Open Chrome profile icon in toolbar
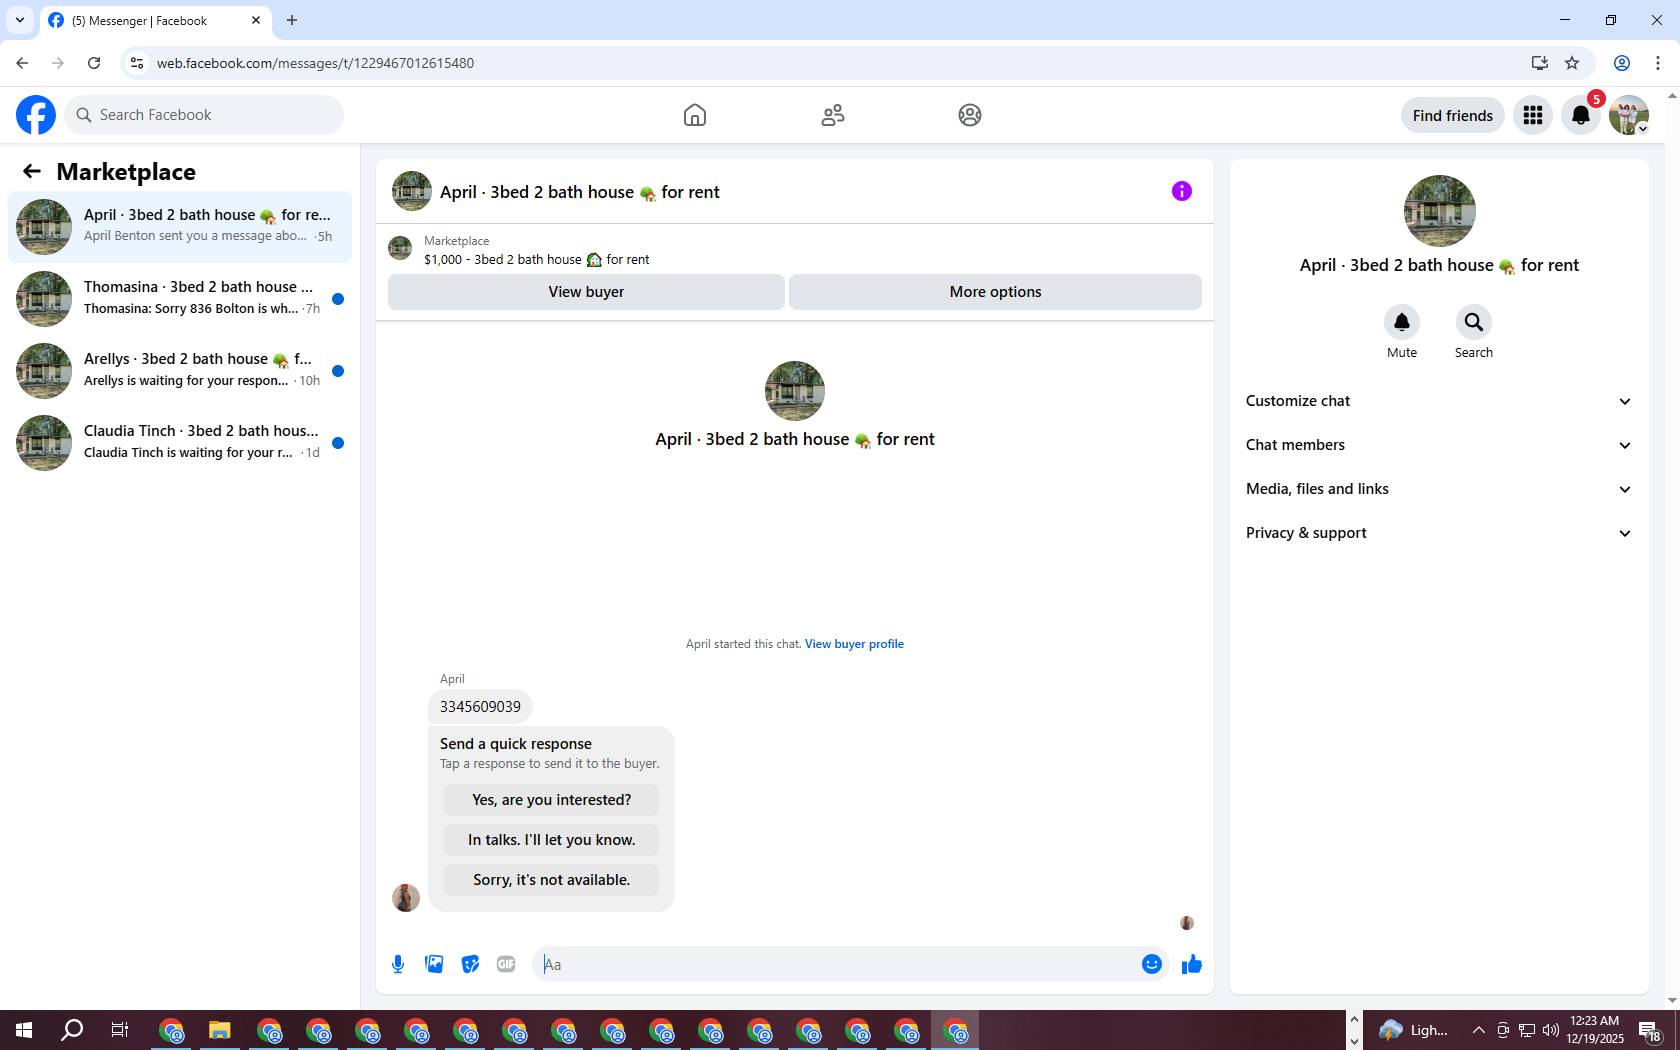1680x1050 pixels. coord(1622,63)
